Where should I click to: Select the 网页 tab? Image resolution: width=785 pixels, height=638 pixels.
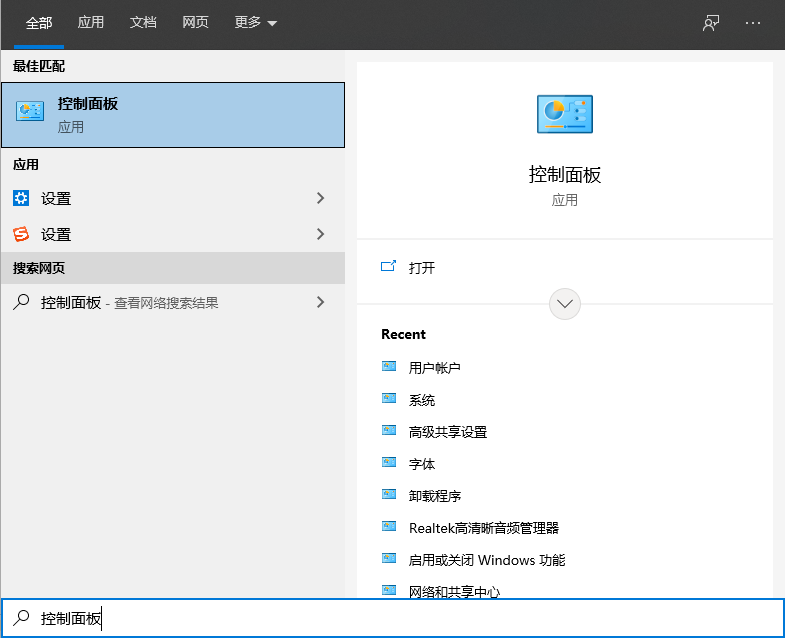point(195,23)
